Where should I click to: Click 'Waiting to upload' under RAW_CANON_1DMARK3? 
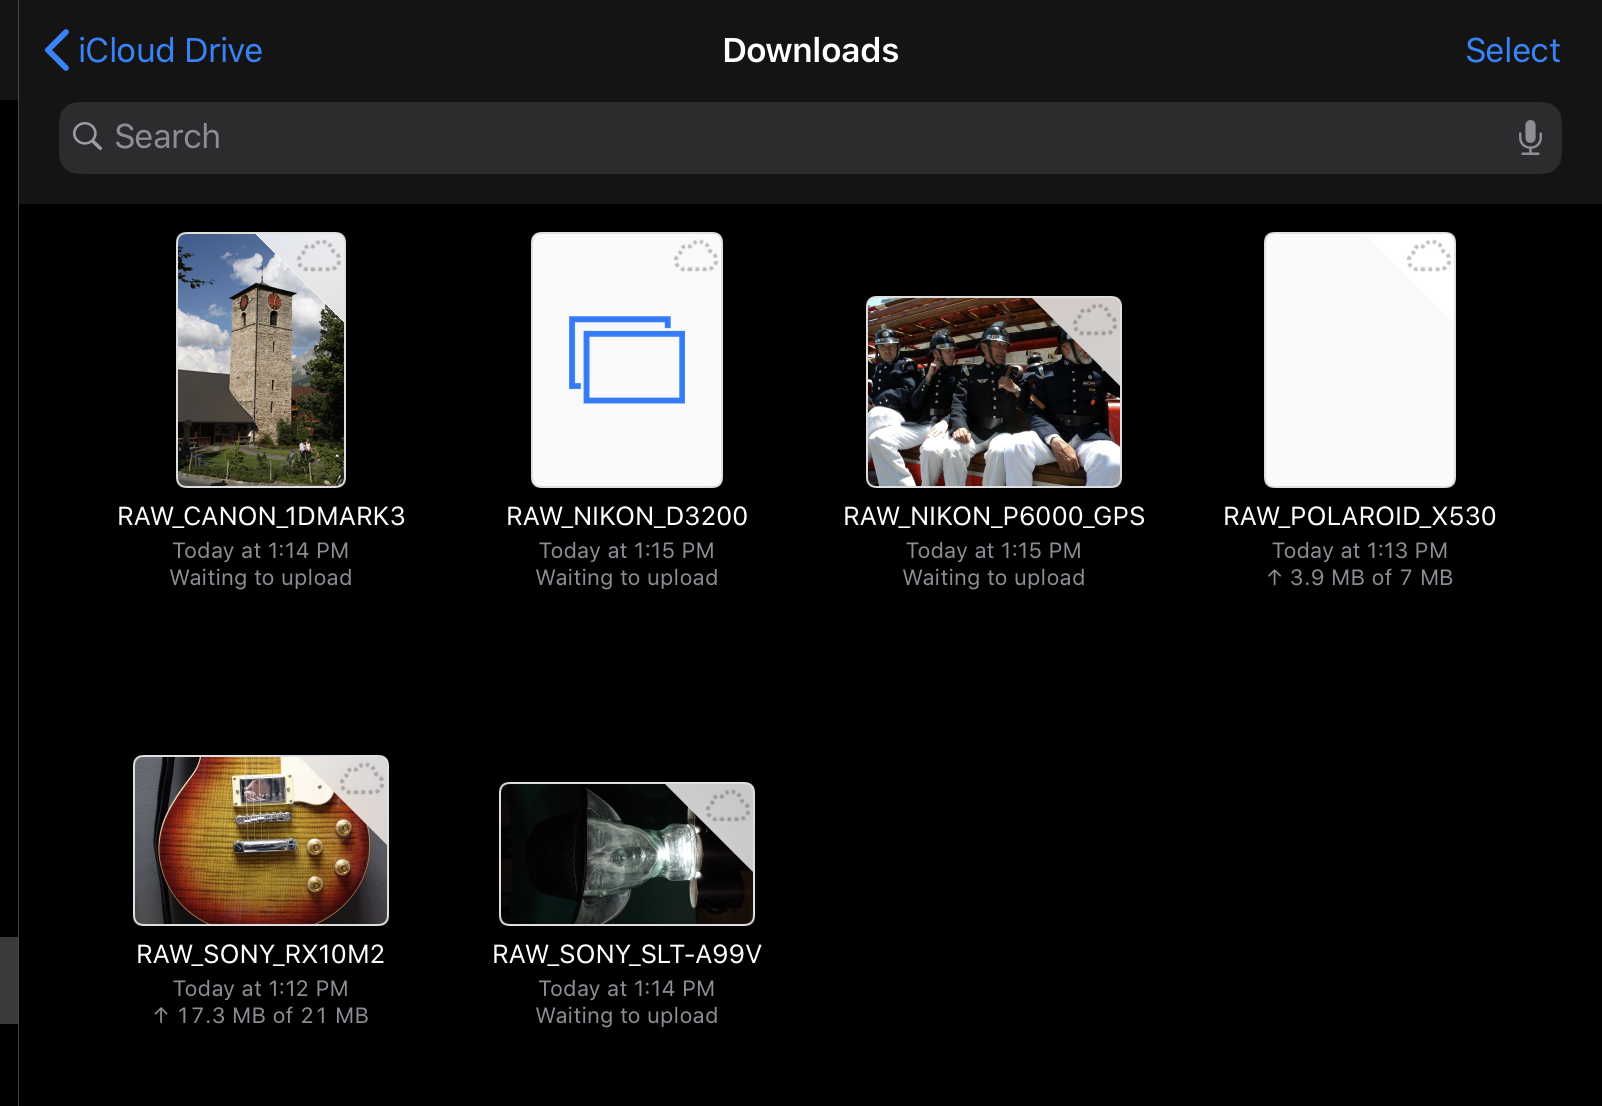click(x=261, y=578)
